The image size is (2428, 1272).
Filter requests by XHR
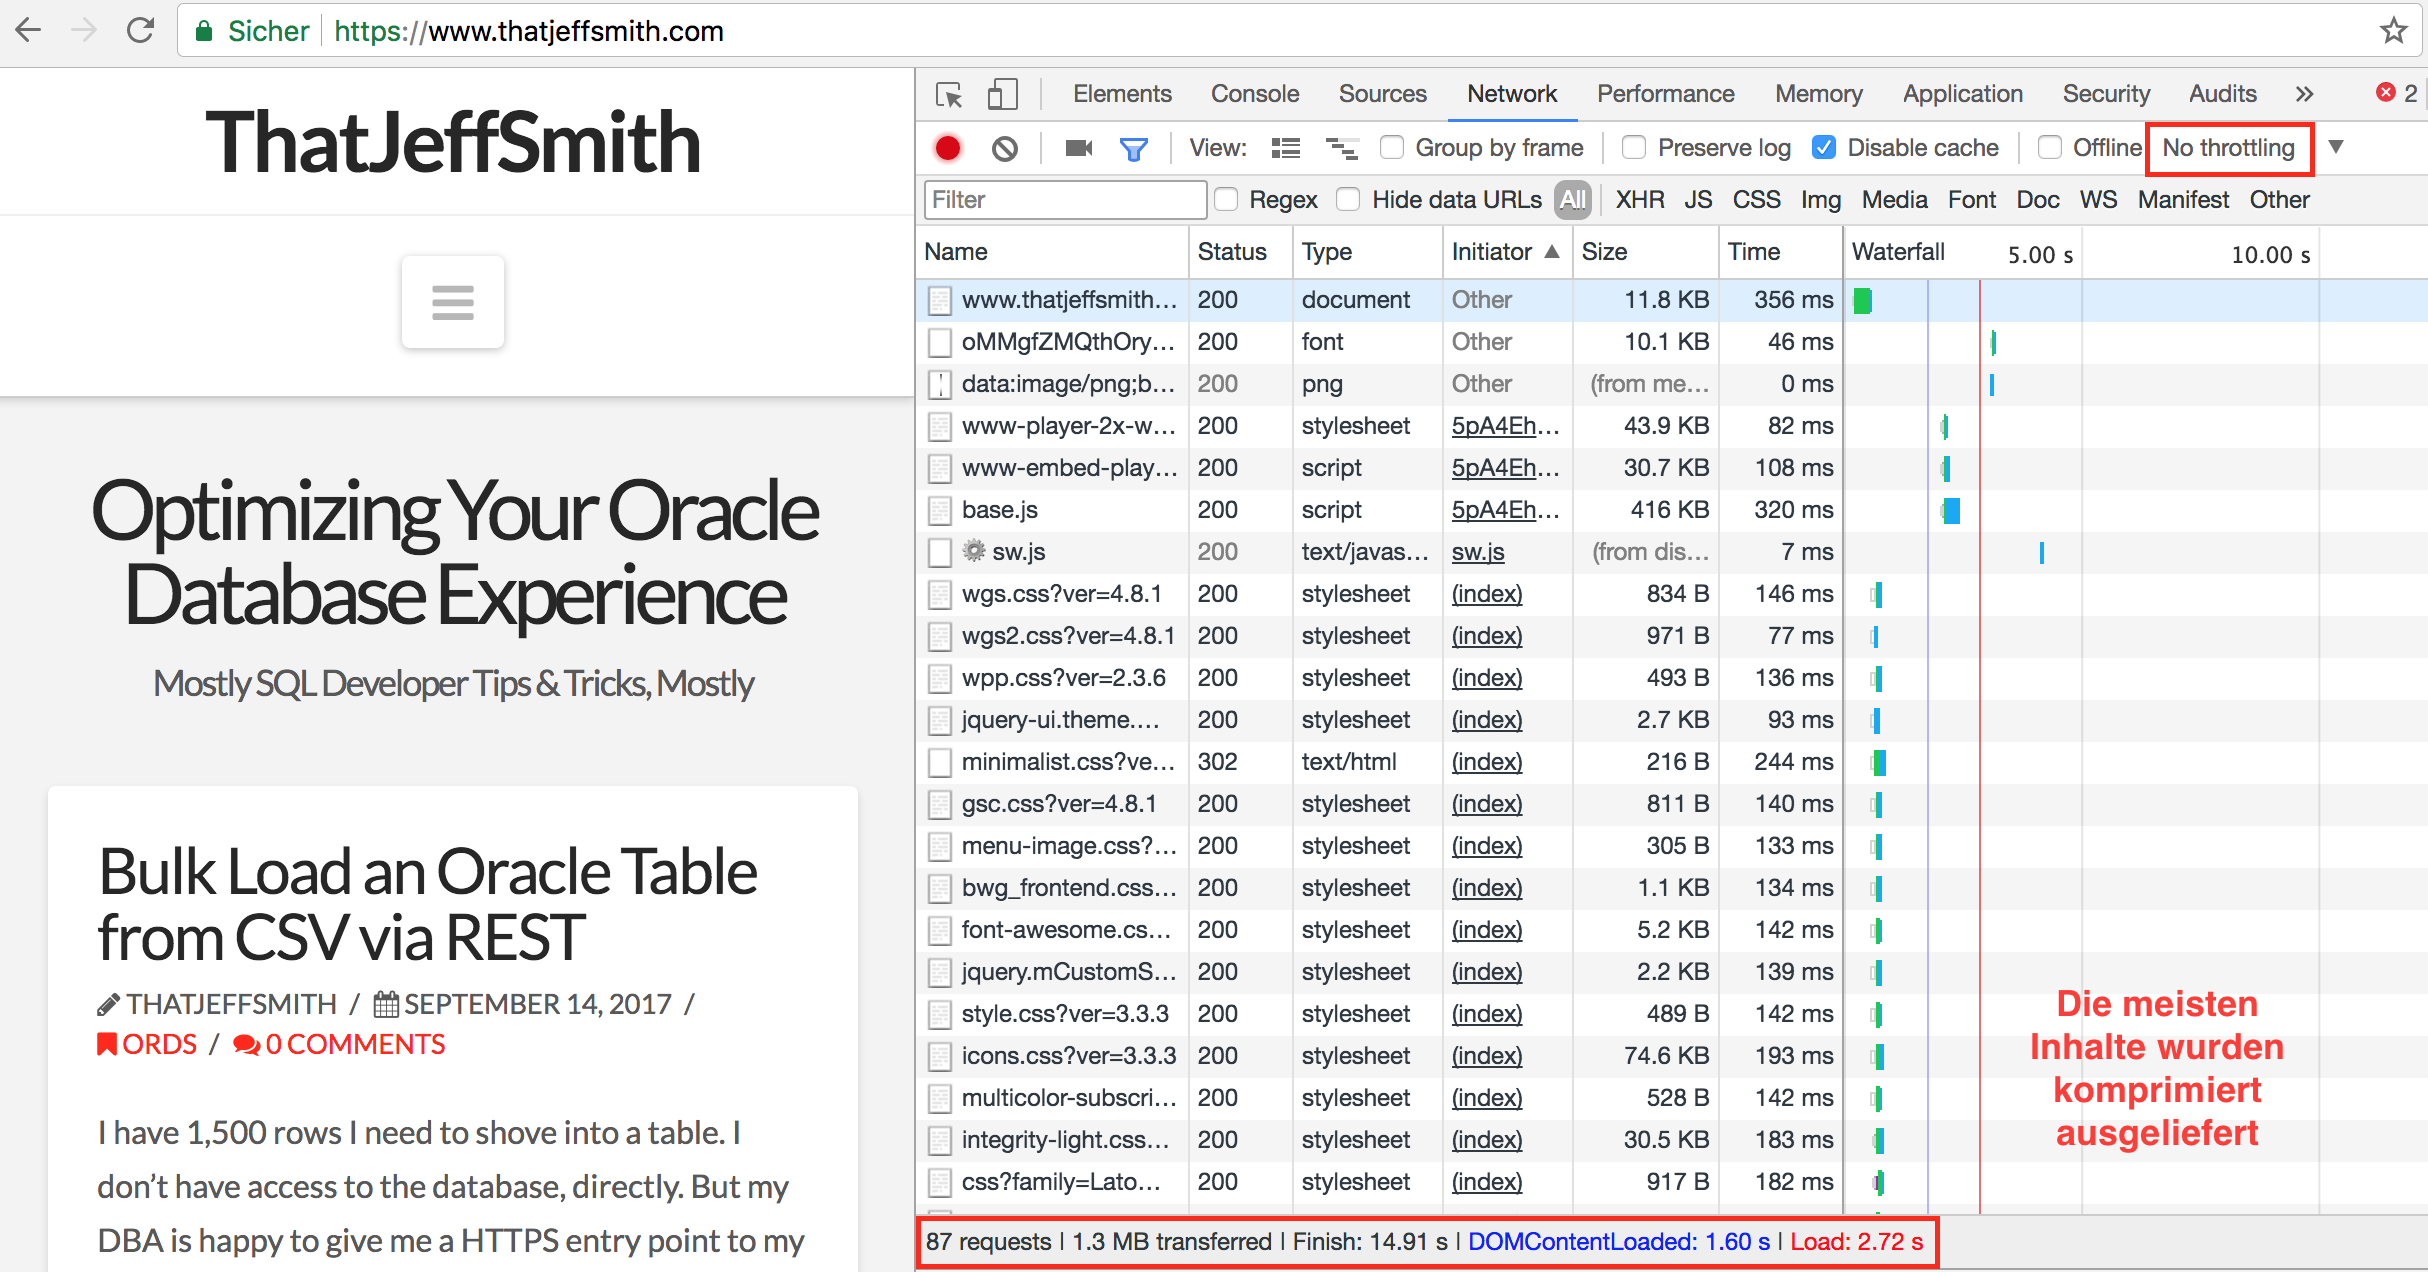[x=1640, y=200]
